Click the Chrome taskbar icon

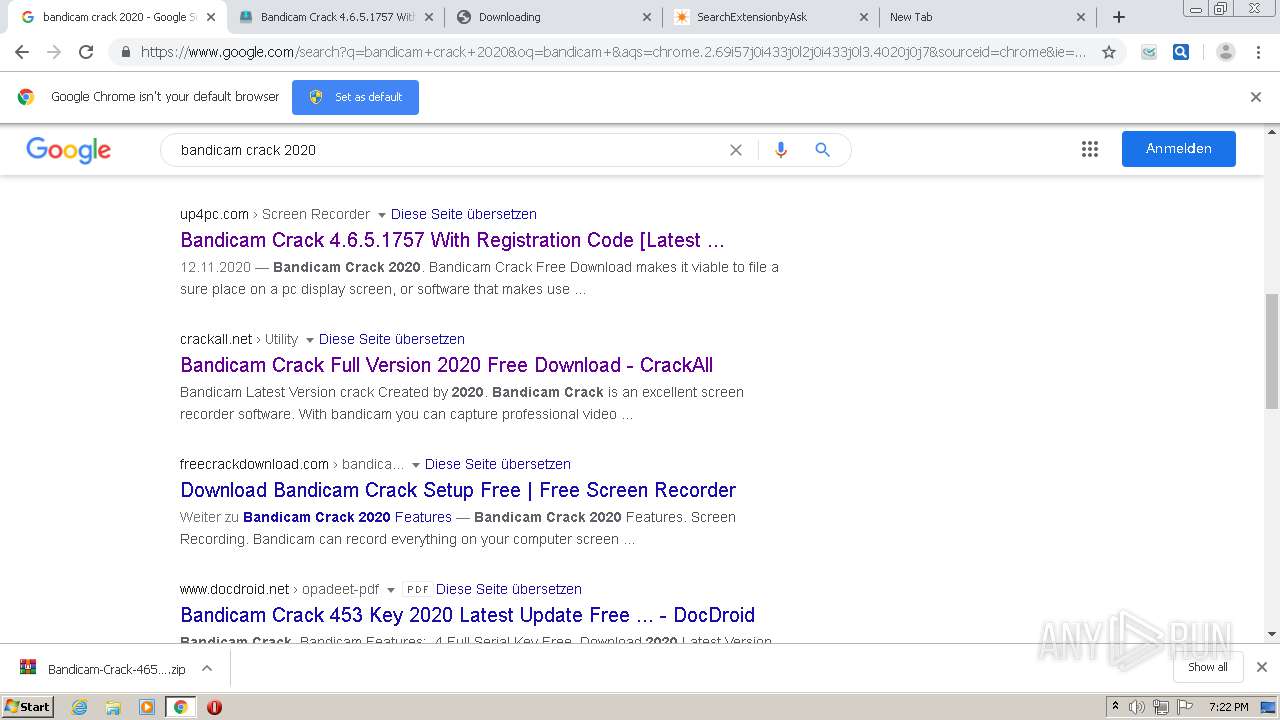click(180, 707)
